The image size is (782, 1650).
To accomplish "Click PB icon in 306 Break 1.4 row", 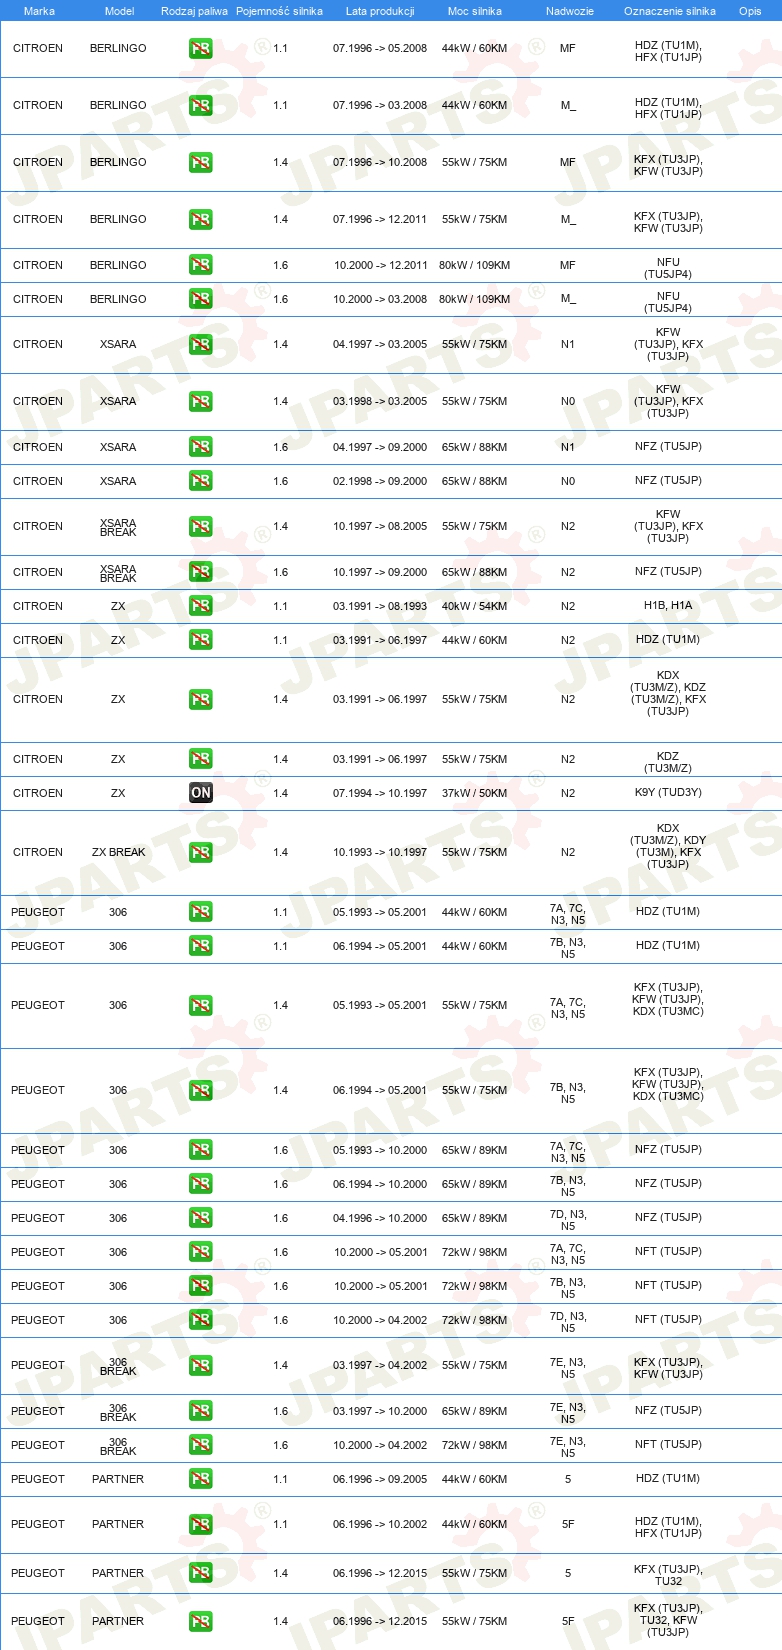I will tap(201, 1365).
